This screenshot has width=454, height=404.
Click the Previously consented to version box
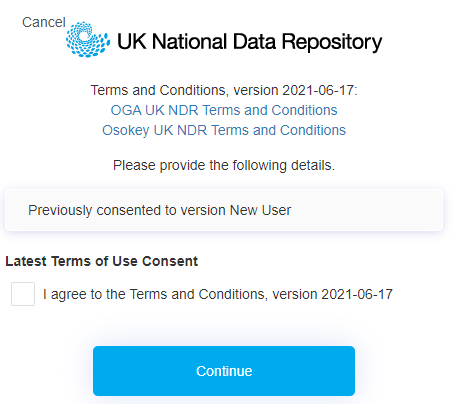click(x=224, y=210)
